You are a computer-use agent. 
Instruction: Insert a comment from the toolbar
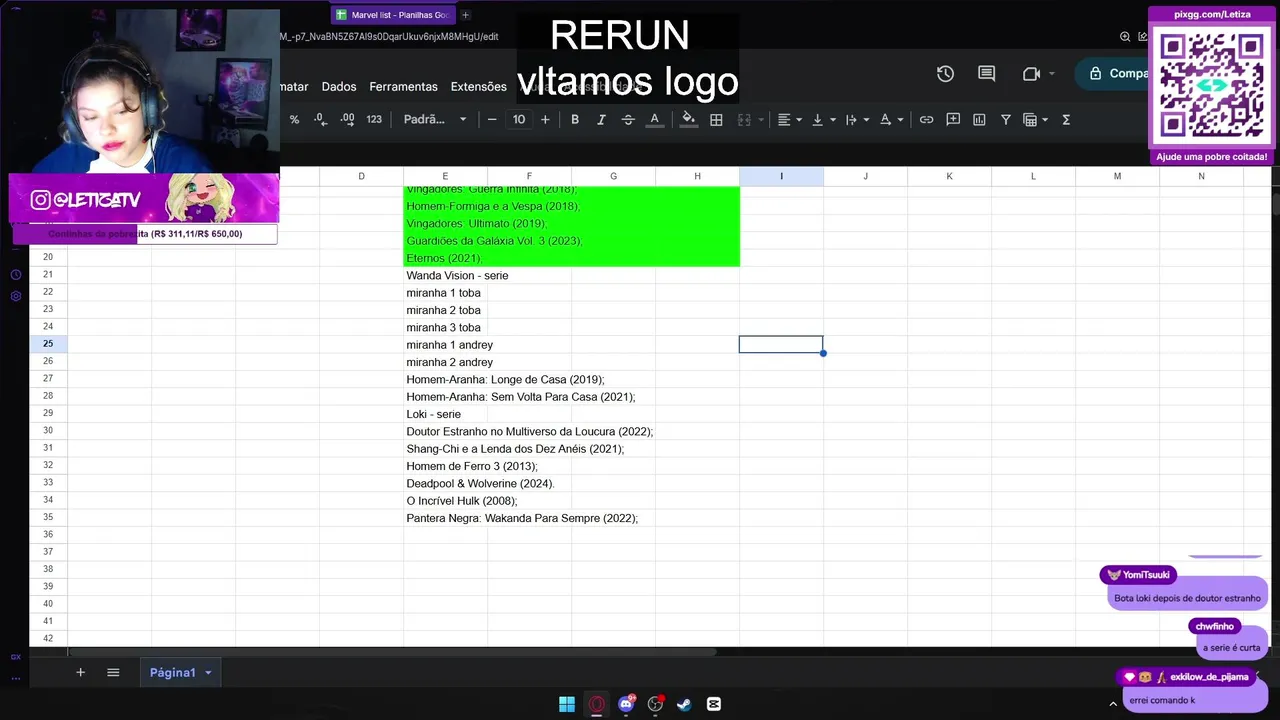coord(953,119)
